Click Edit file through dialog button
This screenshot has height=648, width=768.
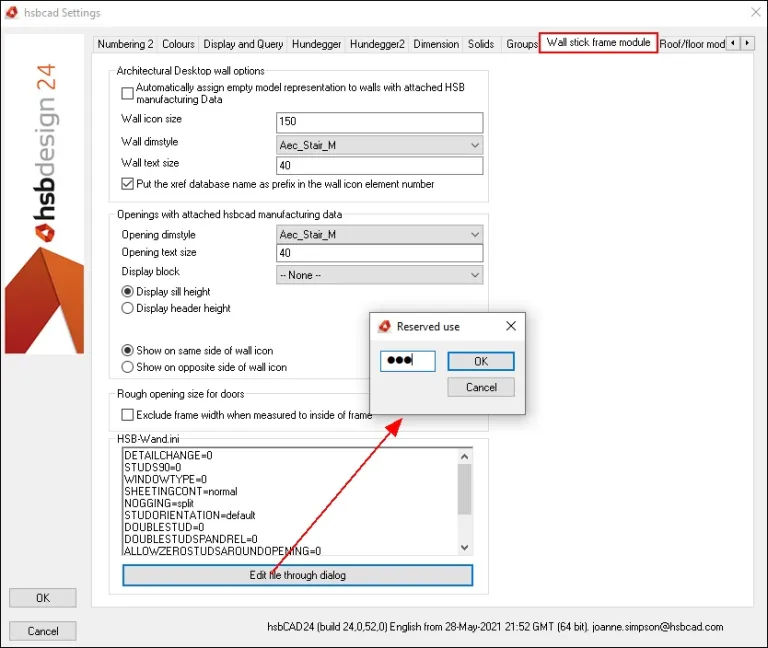(x=298, y=575)
